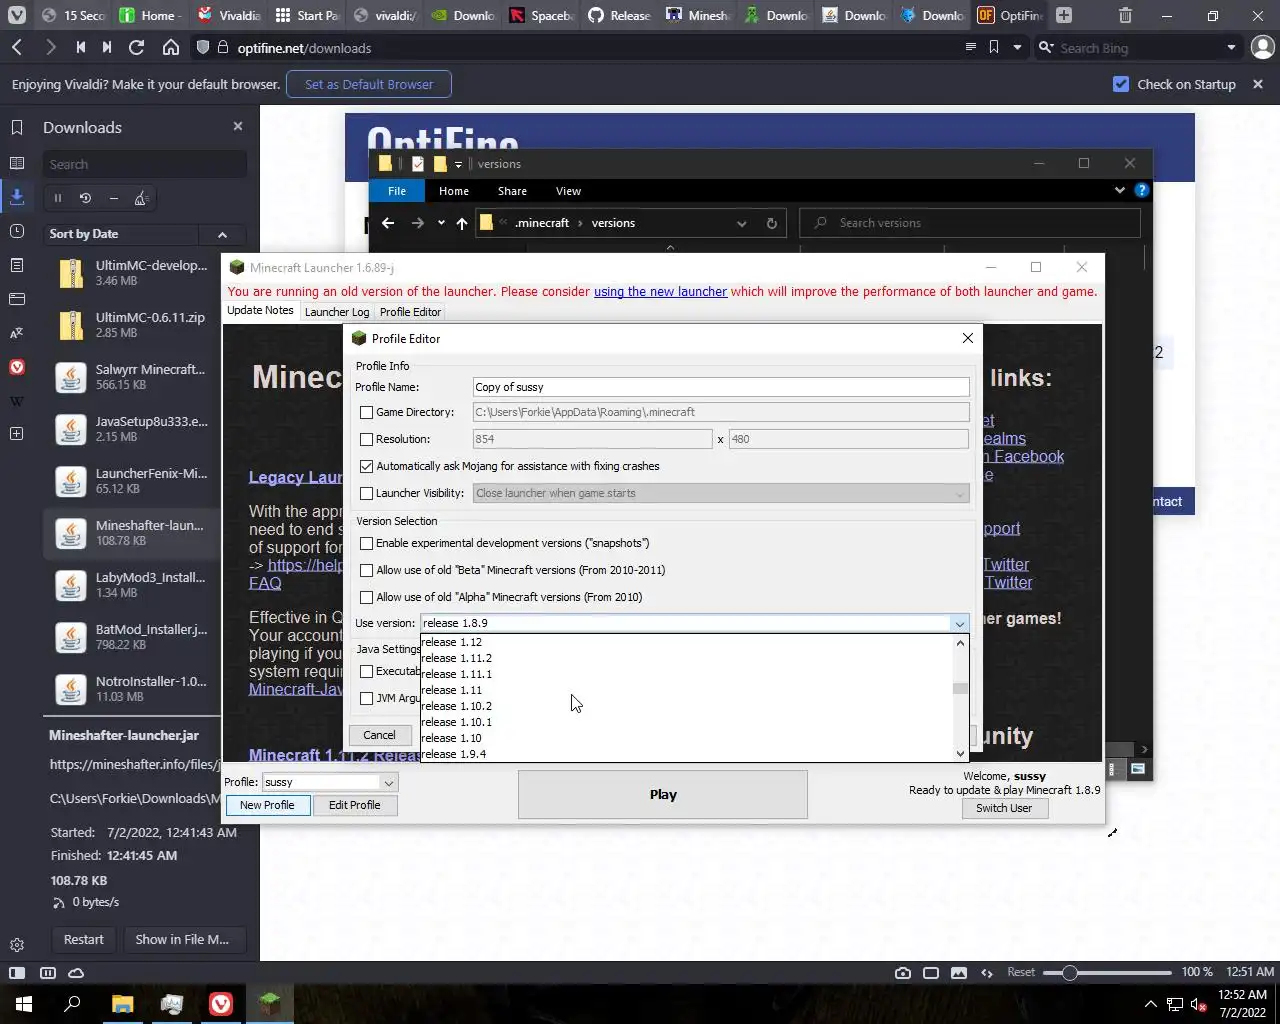Uncheck Automatically ask Mojang for assistance
The height and width of the screenshot is (1024, 1280).
click(366, 466)
